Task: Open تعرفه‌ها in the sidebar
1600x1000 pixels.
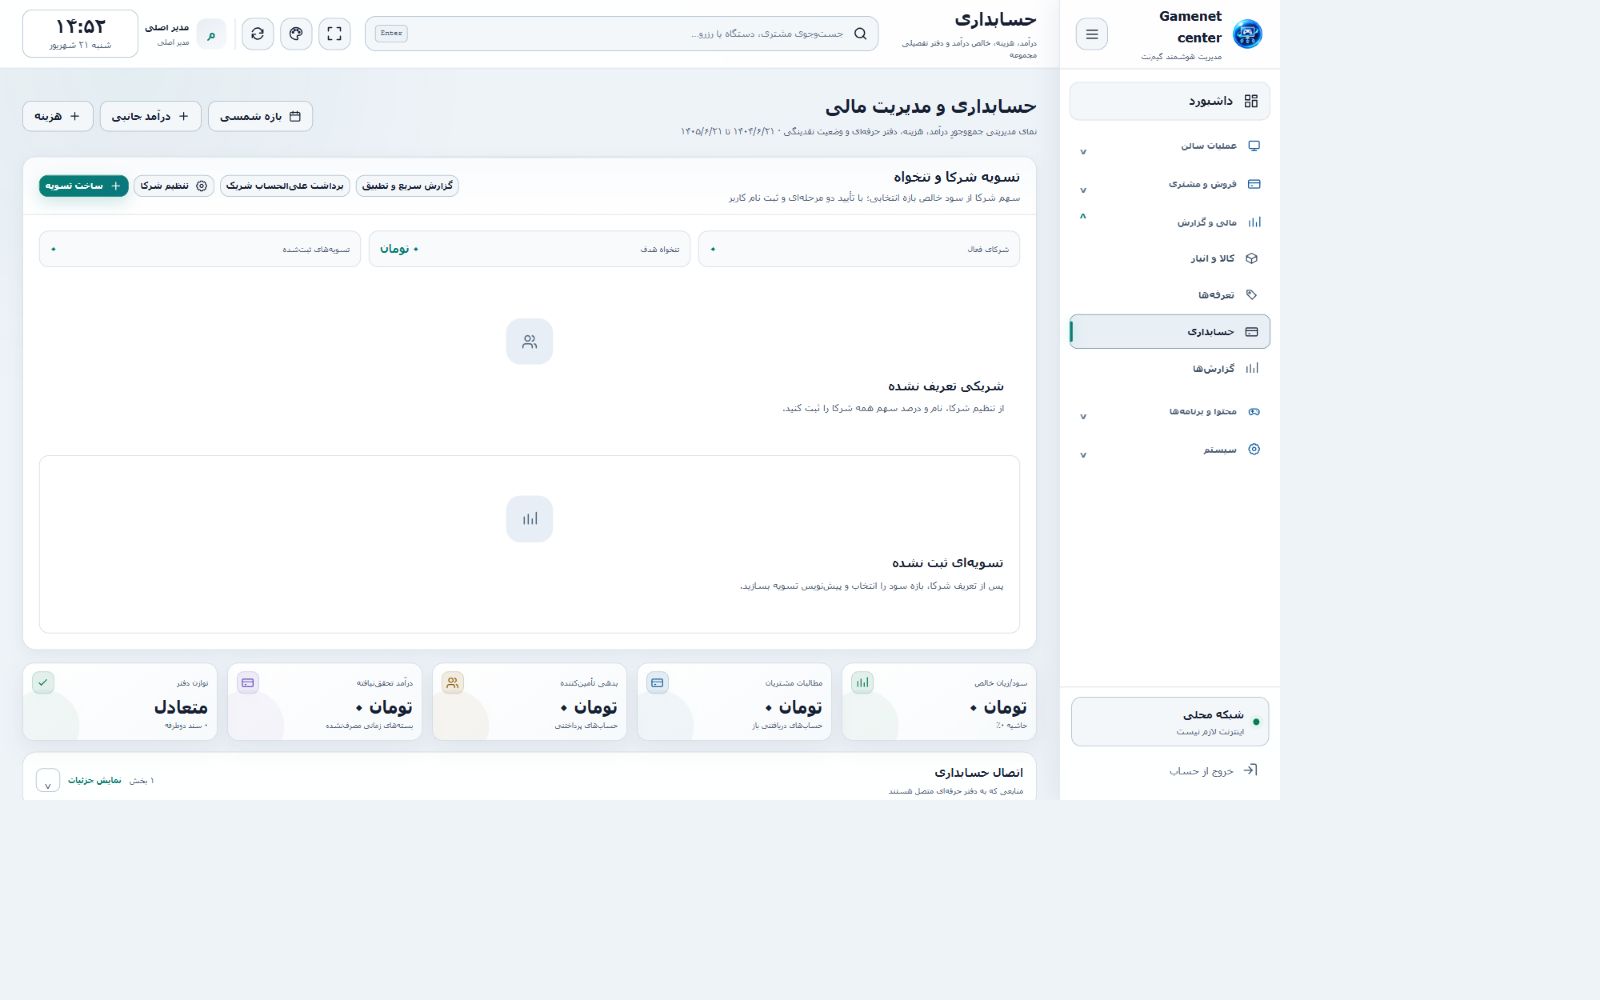Action: pyautogui.click(x=1170, y=295)
